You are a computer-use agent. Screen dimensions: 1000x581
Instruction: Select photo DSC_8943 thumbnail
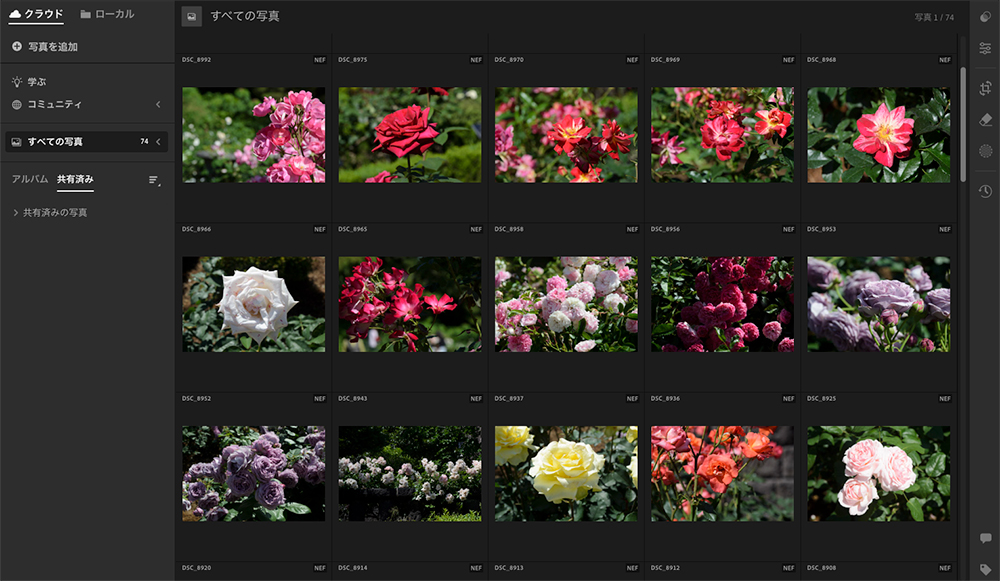410,474
